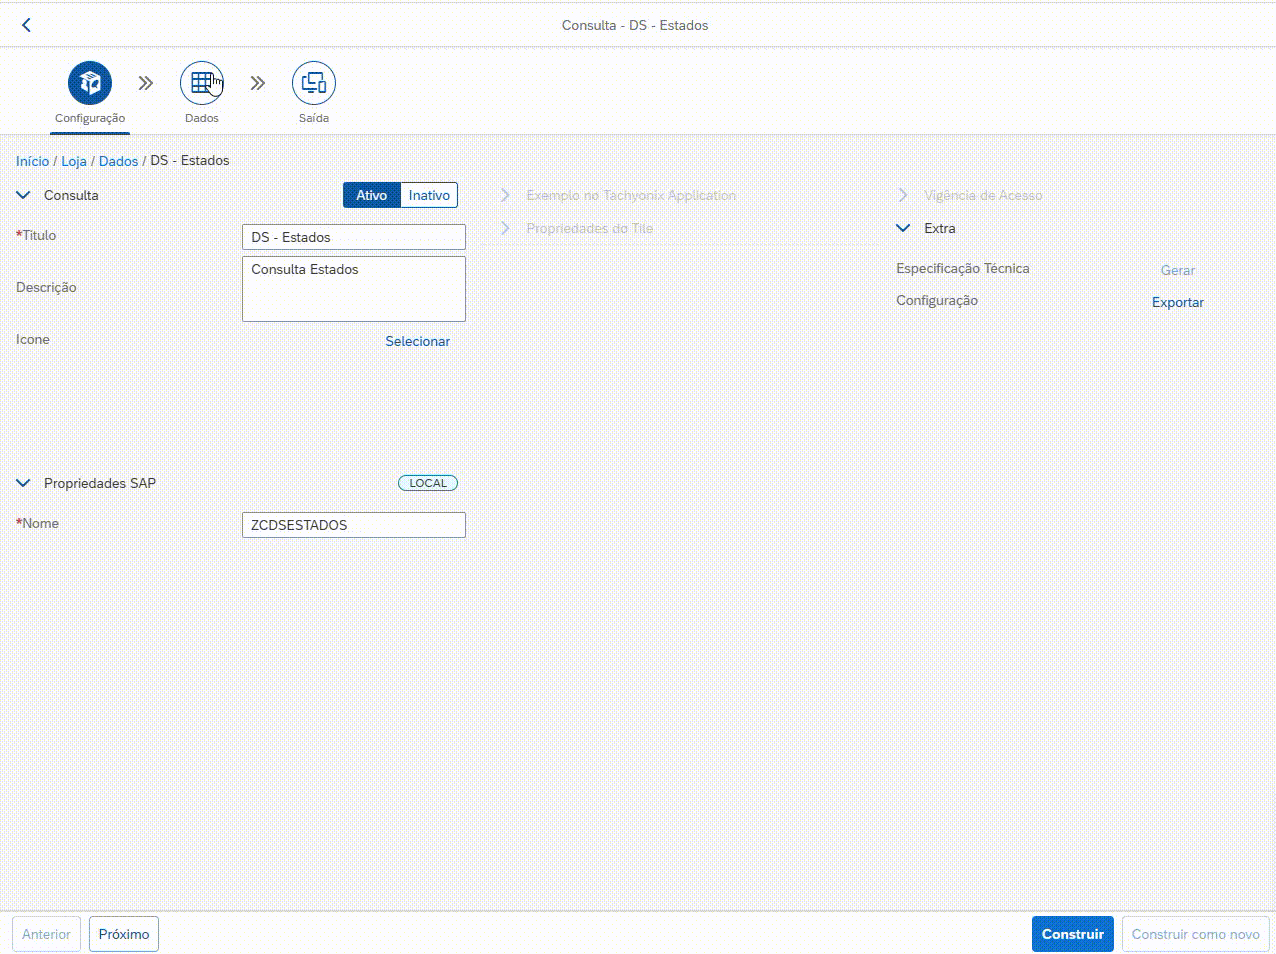The width and height of the screenshot is (1276, 954).
Task: Collapse the Consulta section
Action: click(x=24, y=195)
